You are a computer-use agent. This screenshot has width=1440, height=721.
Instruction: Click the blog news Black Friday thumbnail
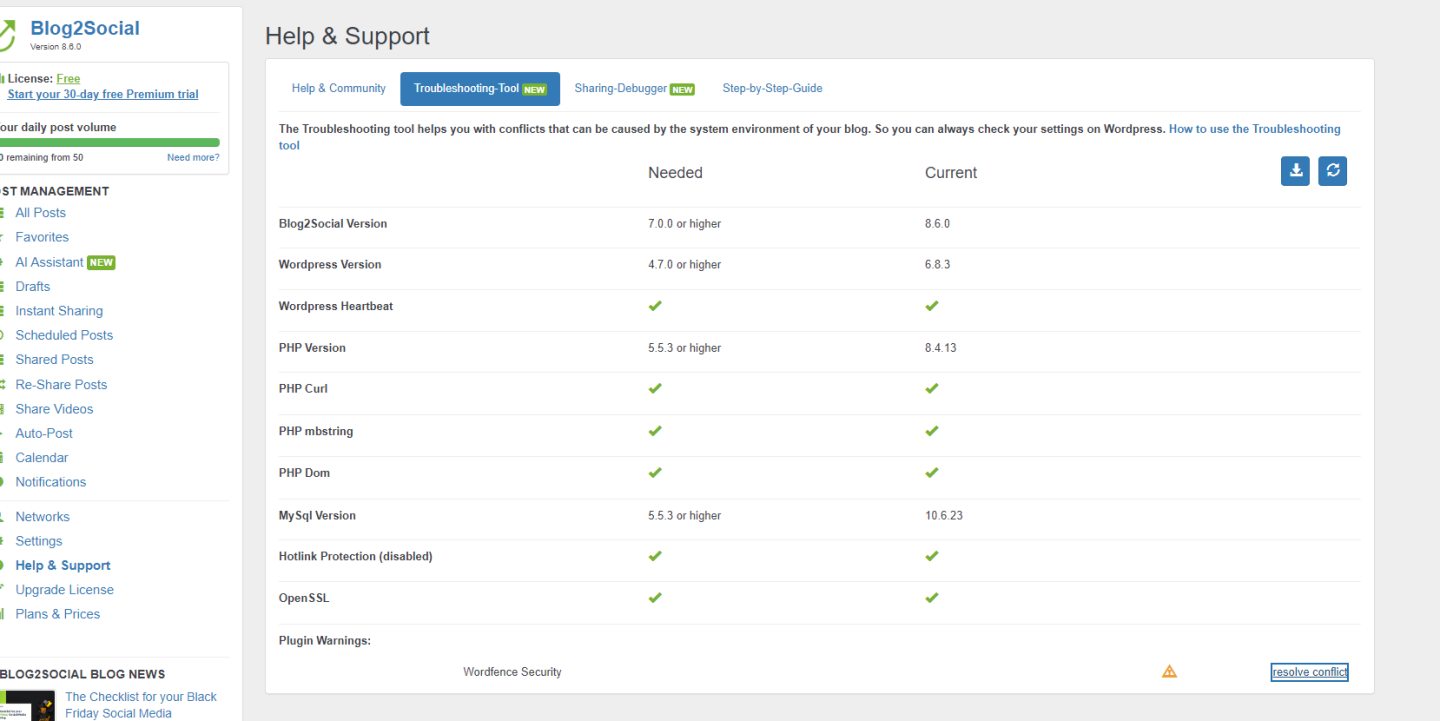coord(28,705)
